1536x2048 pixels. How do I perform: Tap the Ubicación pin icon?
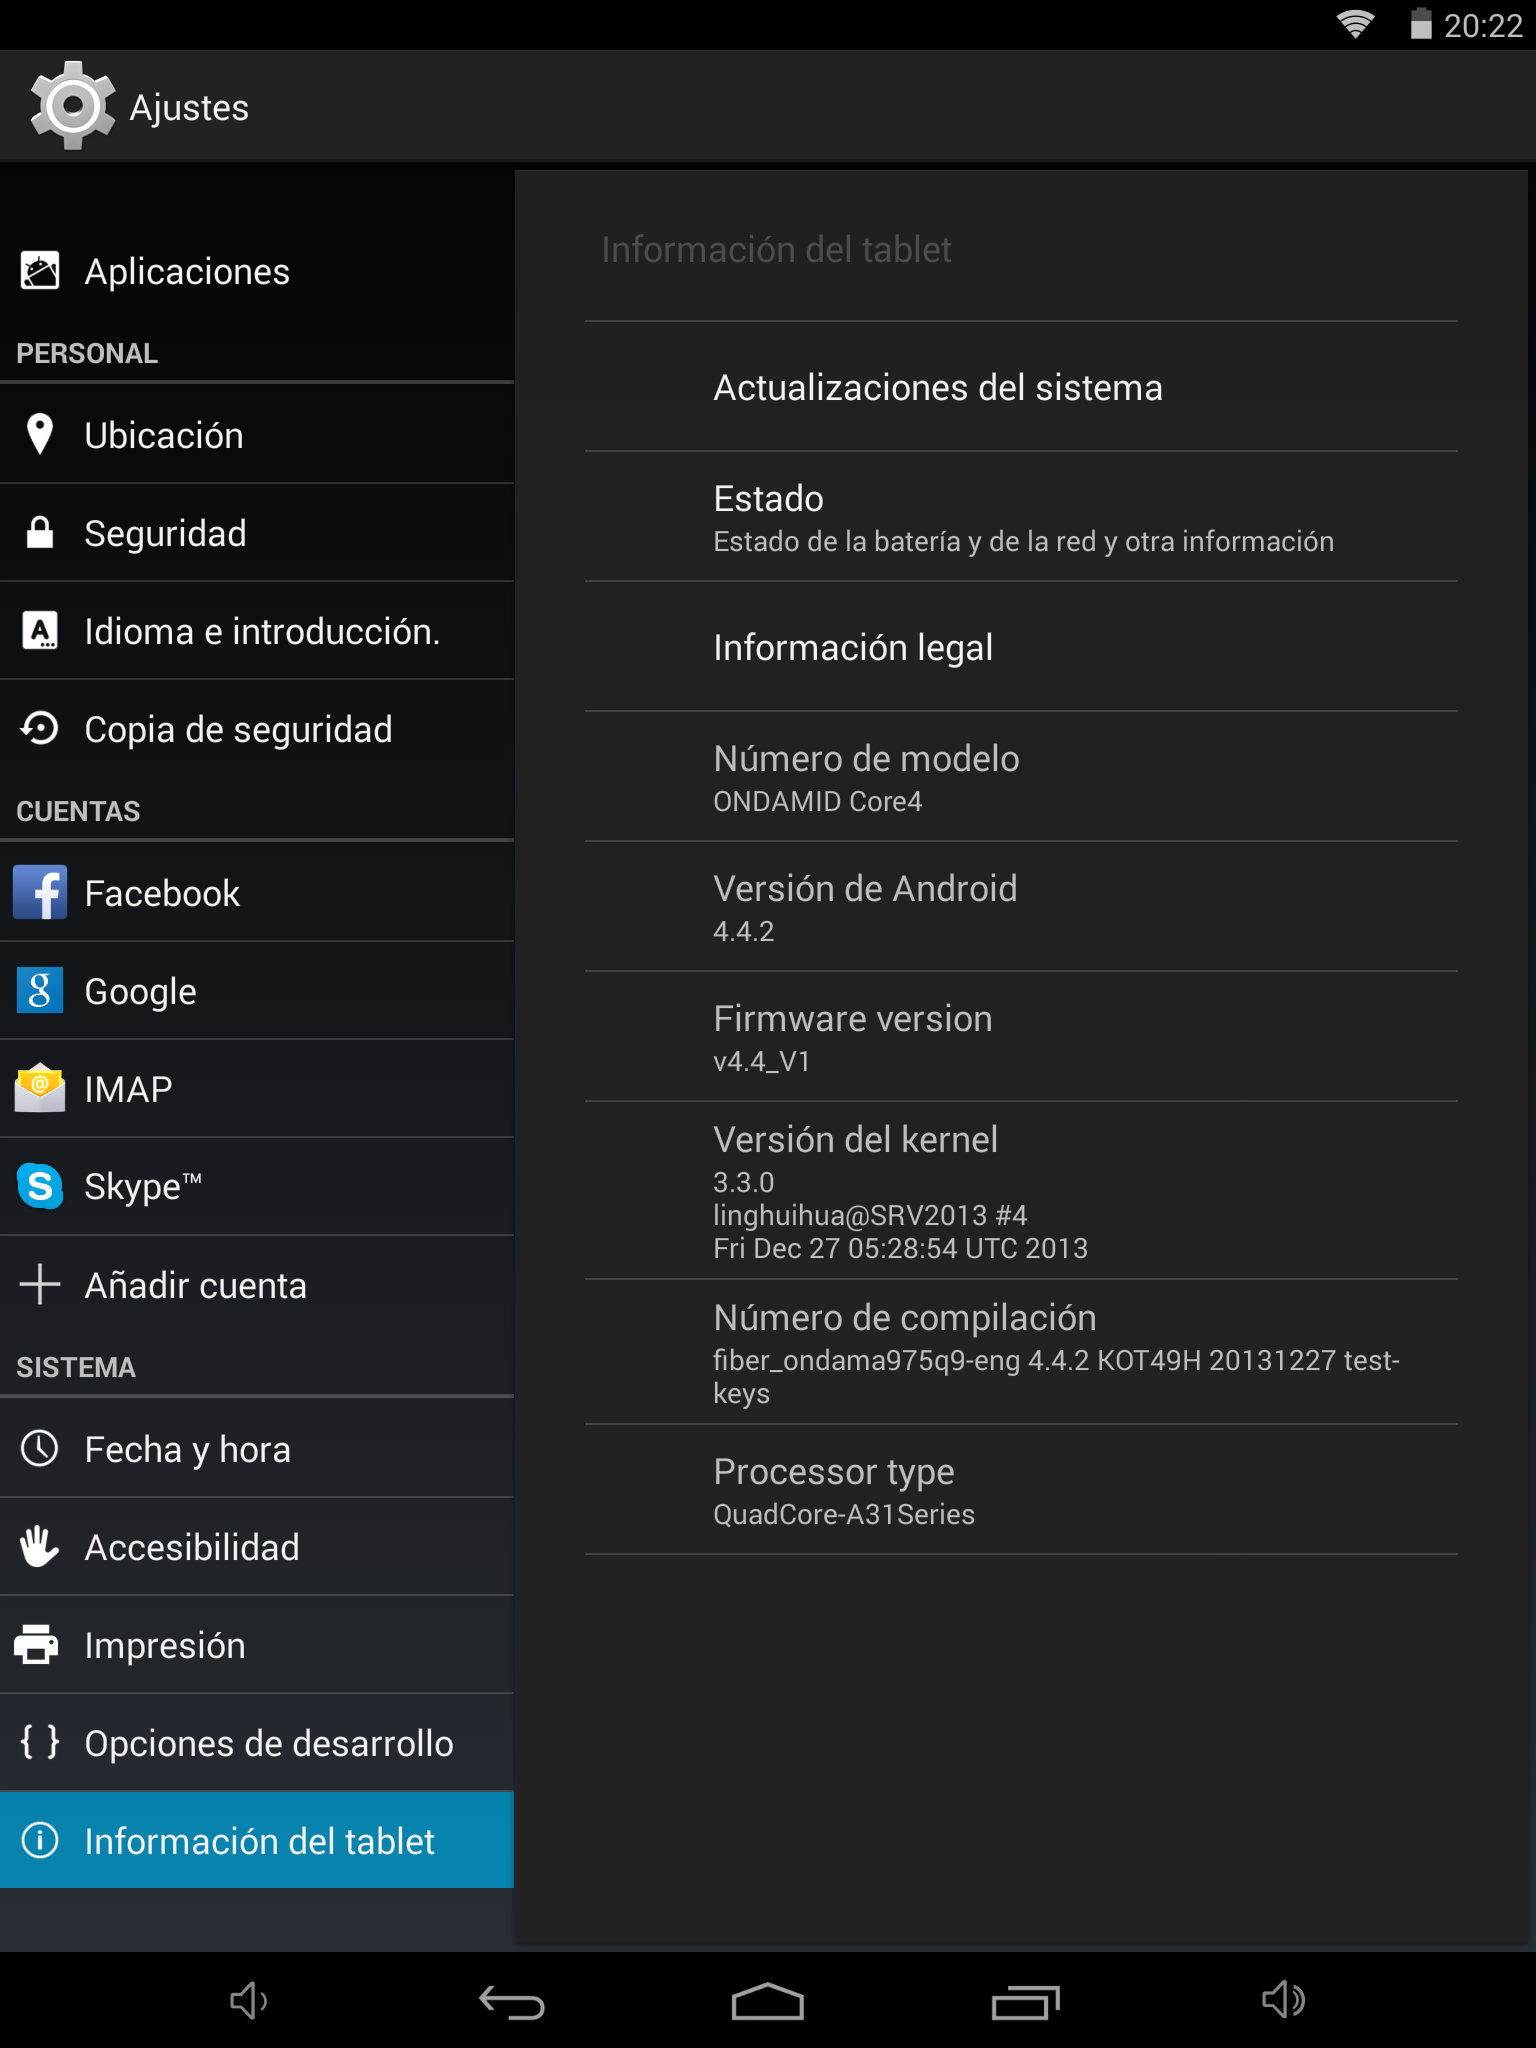[40, 435]
